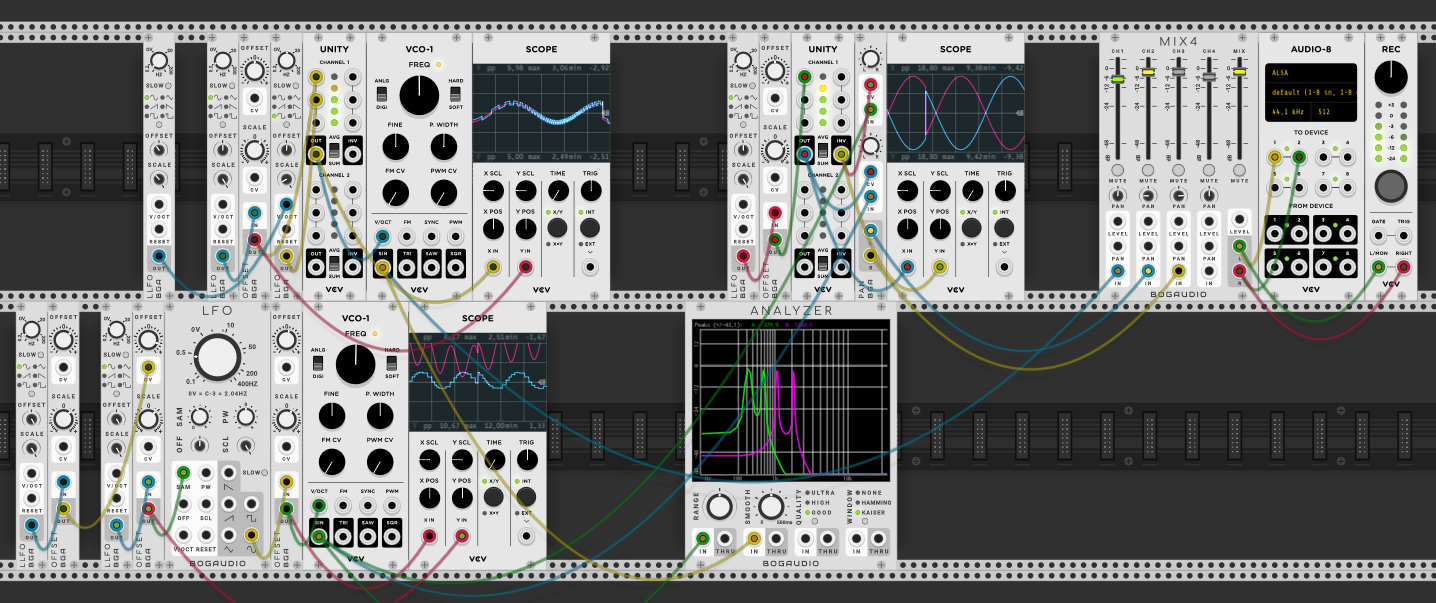1436x603 pixels.
Task: Click the REC module level knob
Action: point(1391,77)
